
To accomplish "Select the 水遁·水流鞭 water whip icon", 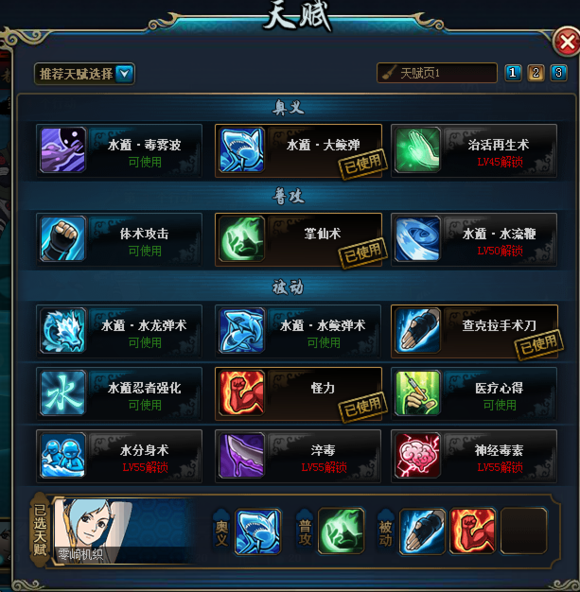I will pyautogui.click(x=418, y=239).
